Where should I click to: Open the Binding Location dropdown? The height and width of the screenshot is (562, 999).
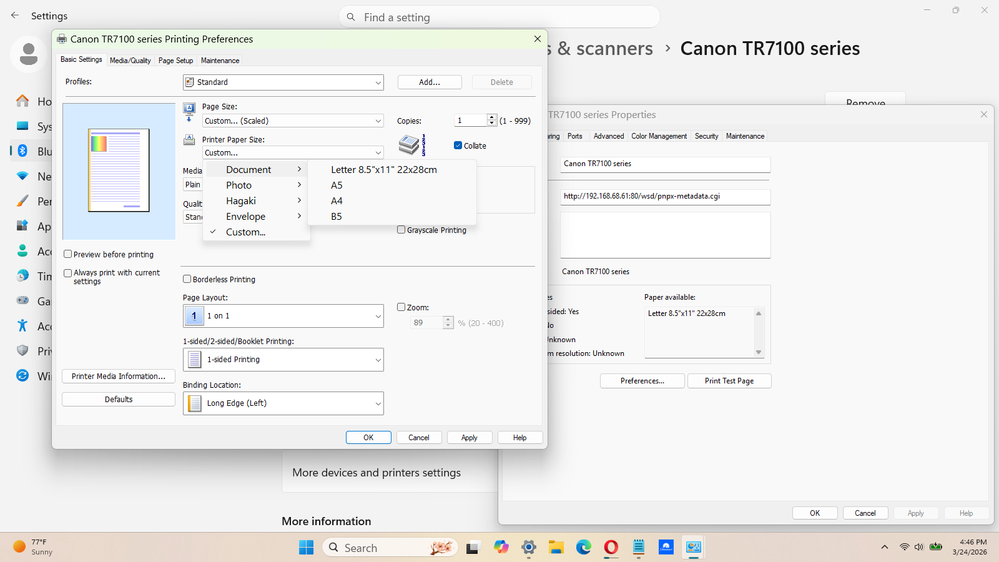pyautogui.click(x=284, y=403)
